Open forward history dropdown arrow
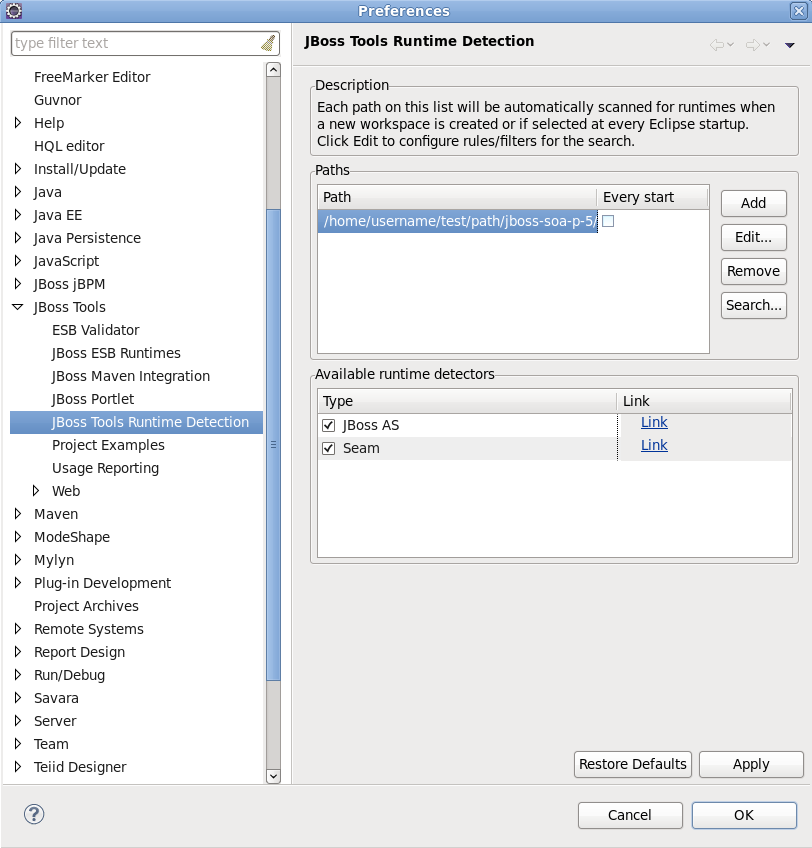Screen dimensions: 812x848 [767, 45]
